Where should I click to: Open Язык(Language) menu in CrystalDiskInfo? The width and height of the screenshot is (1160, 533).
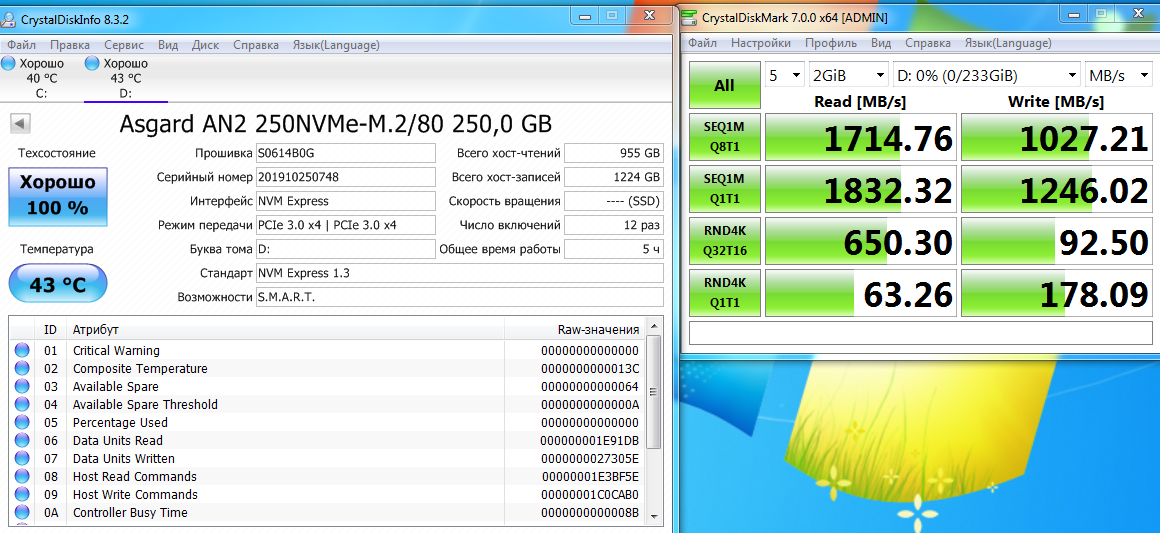[336, 44]
